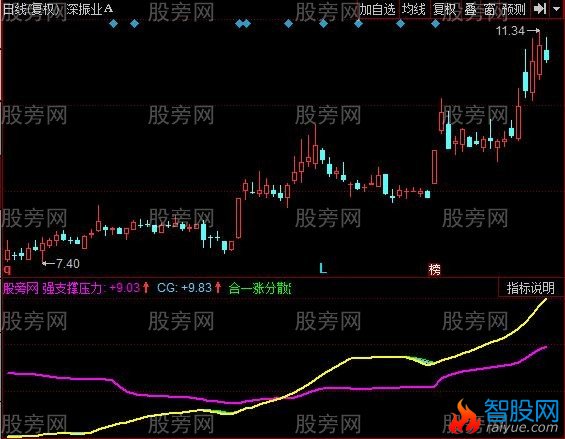Click the 榜 ranking marker icon

pos(435,269)
